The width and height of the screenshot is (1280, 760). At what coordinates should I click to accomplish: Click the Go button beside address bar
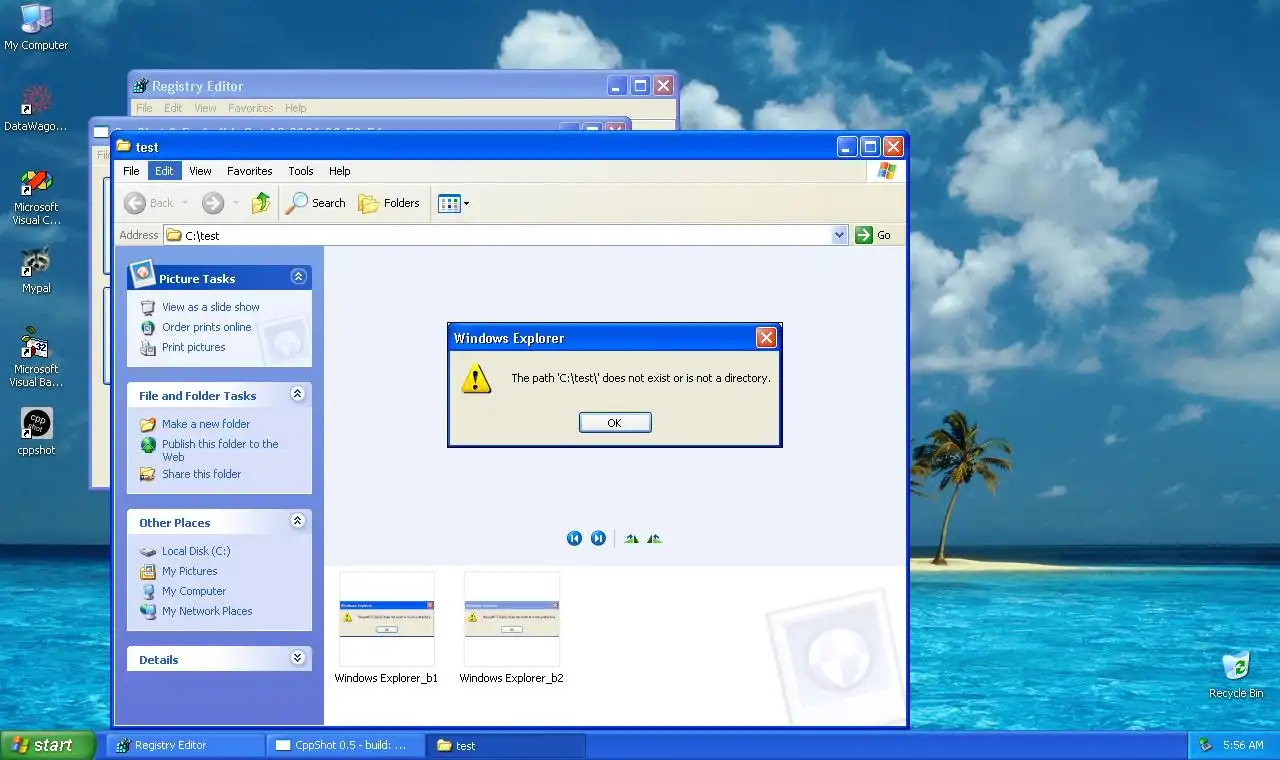(x=873, y=235)
